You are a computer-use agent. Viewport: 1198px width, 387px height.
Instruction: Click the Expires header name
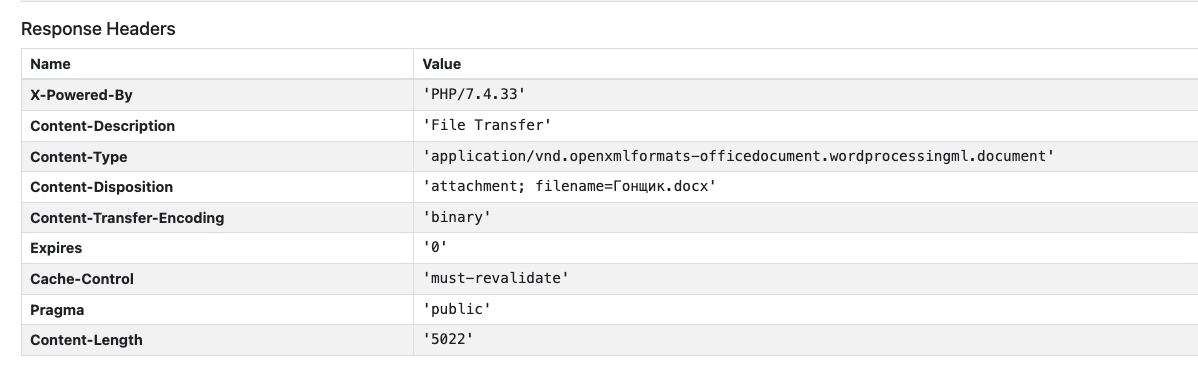tap(56, 248)
